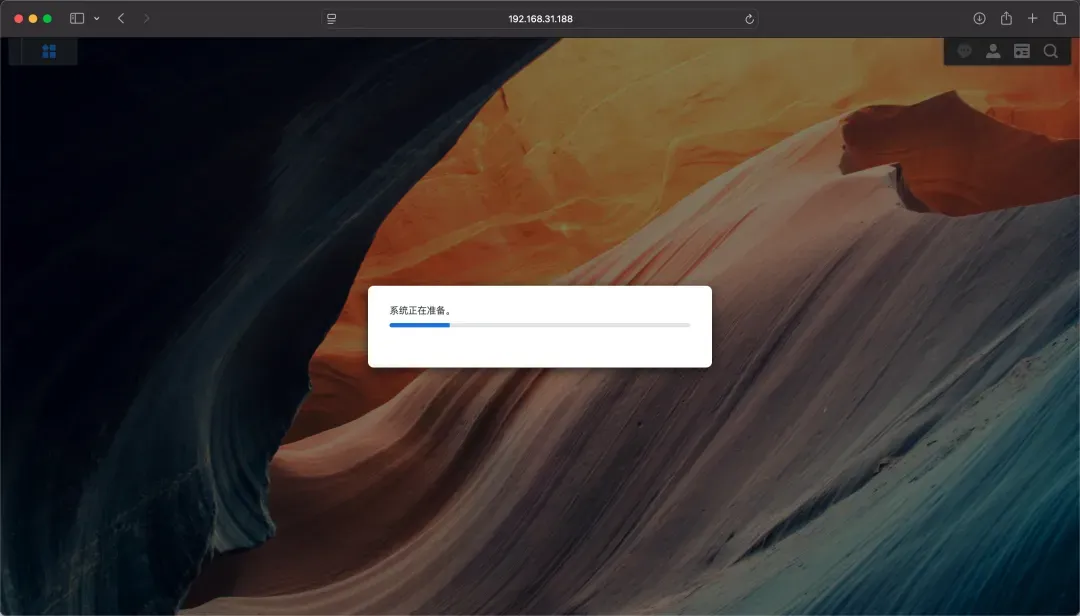Viewport: 1080px width, 616px height.
Task: Minimize the Safari window with the yellow button
Action: click(x=33, y=19)
